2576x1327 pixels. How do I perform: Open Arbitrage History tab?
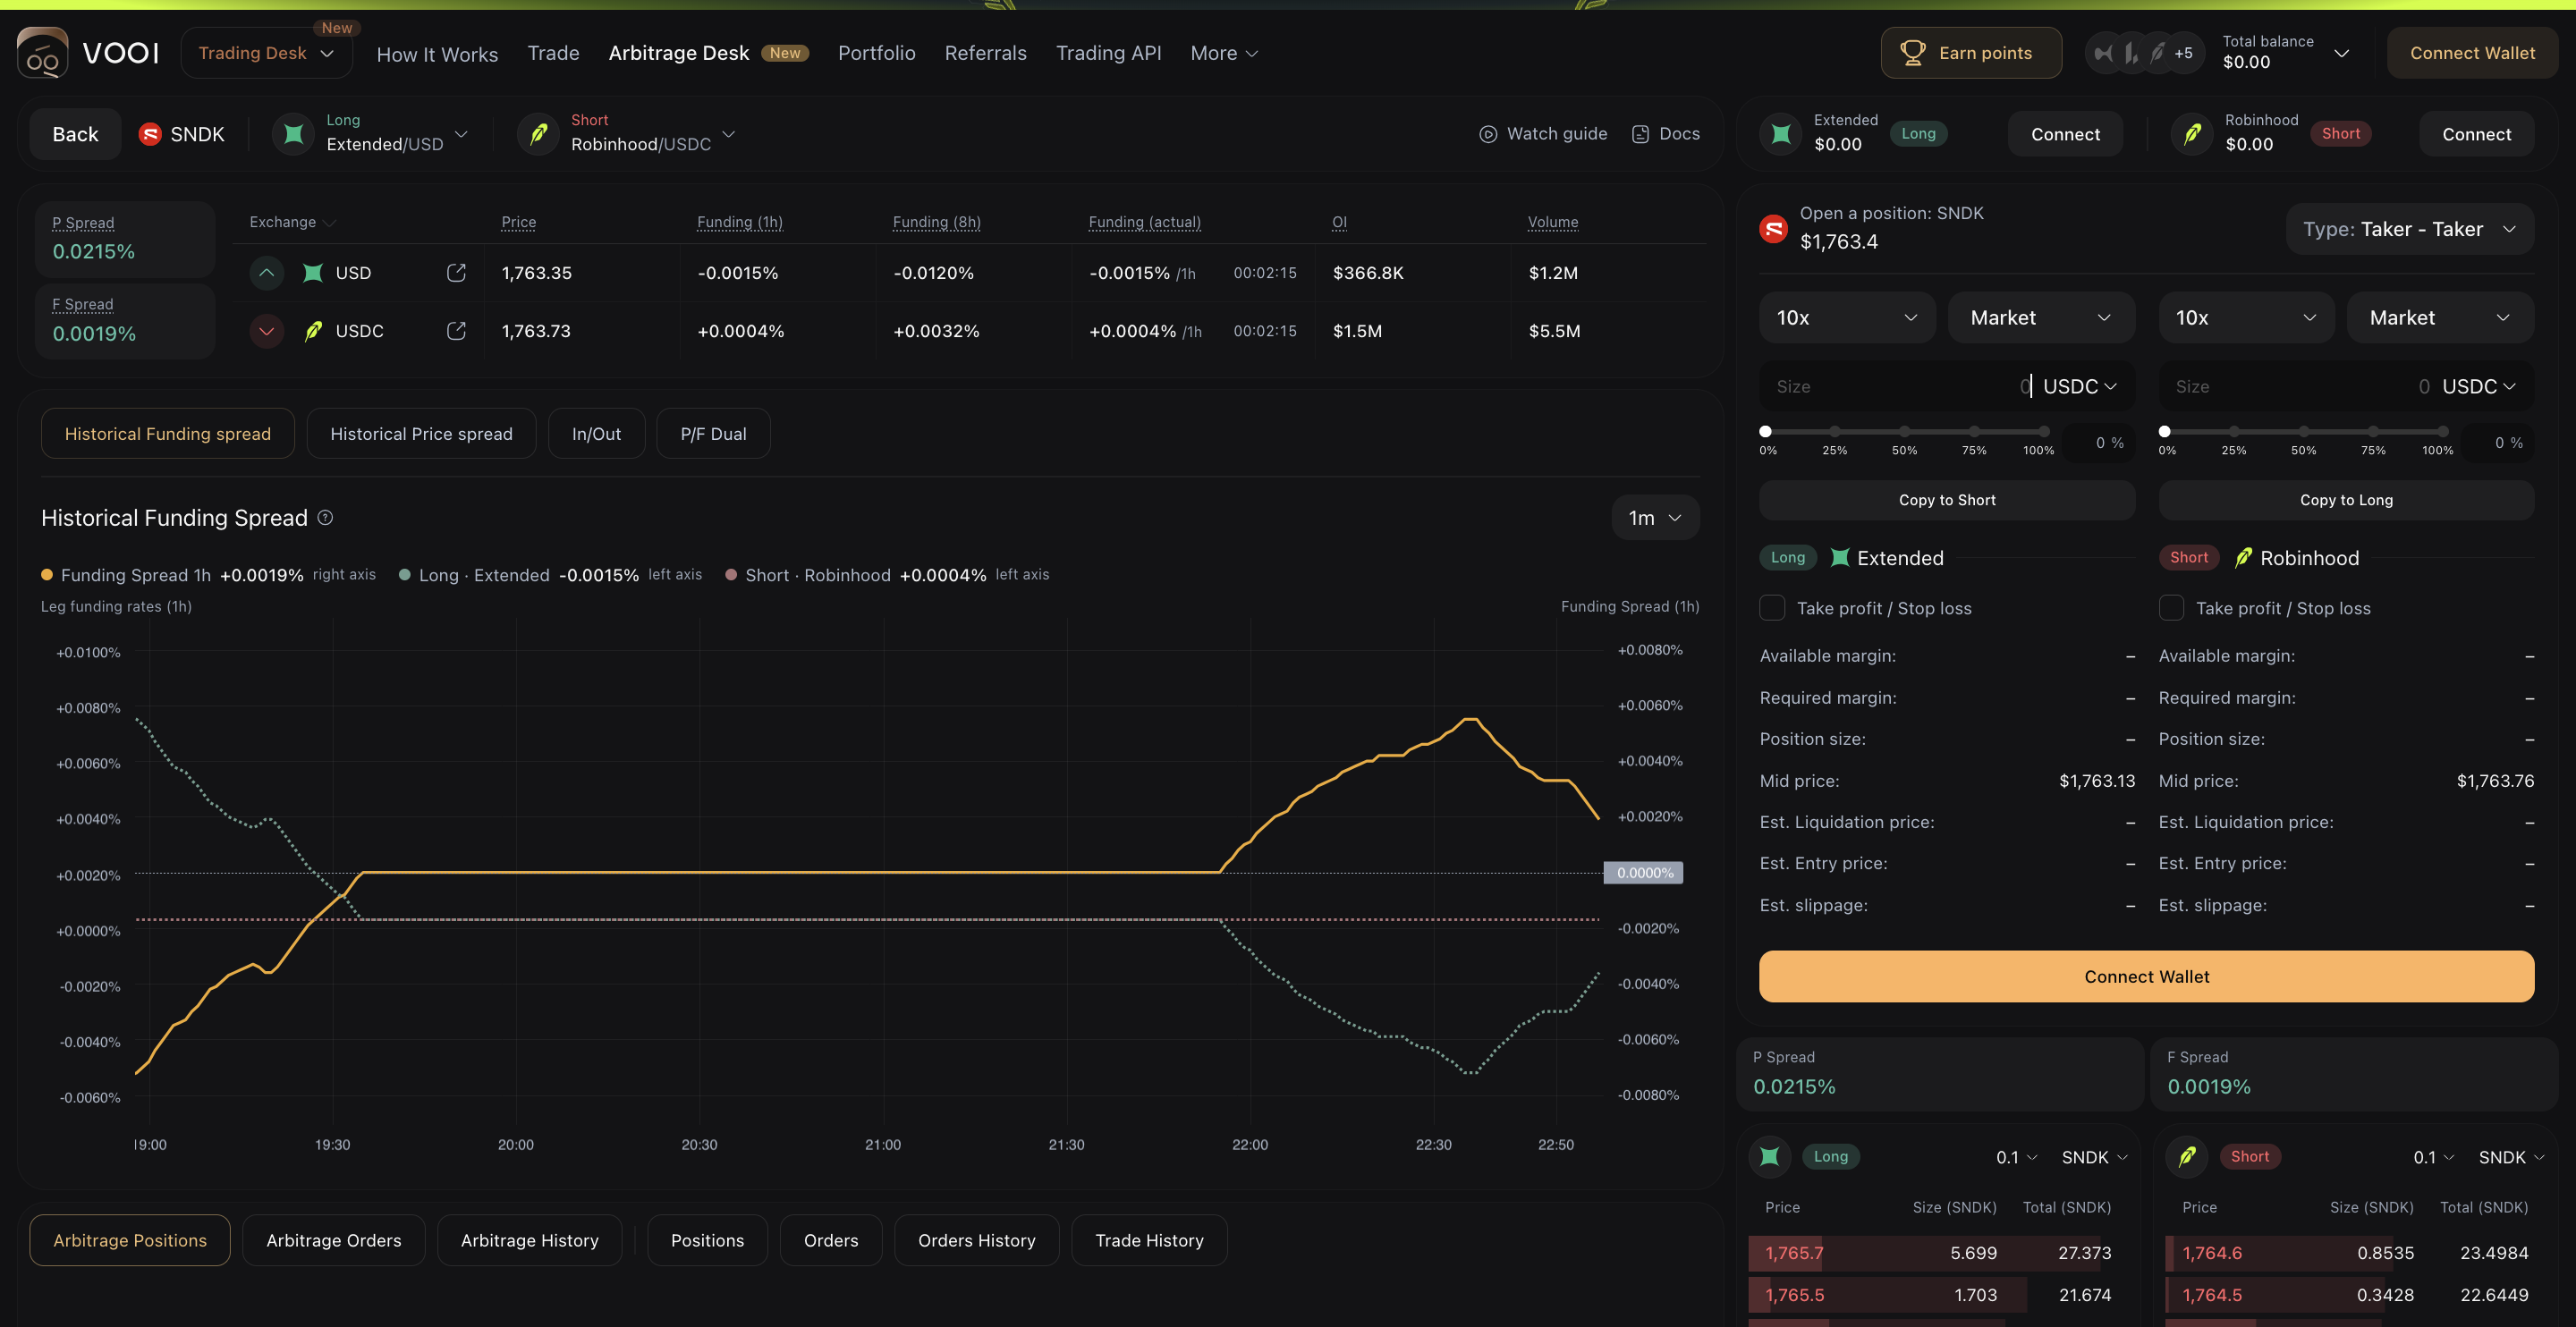[529, 1240]
